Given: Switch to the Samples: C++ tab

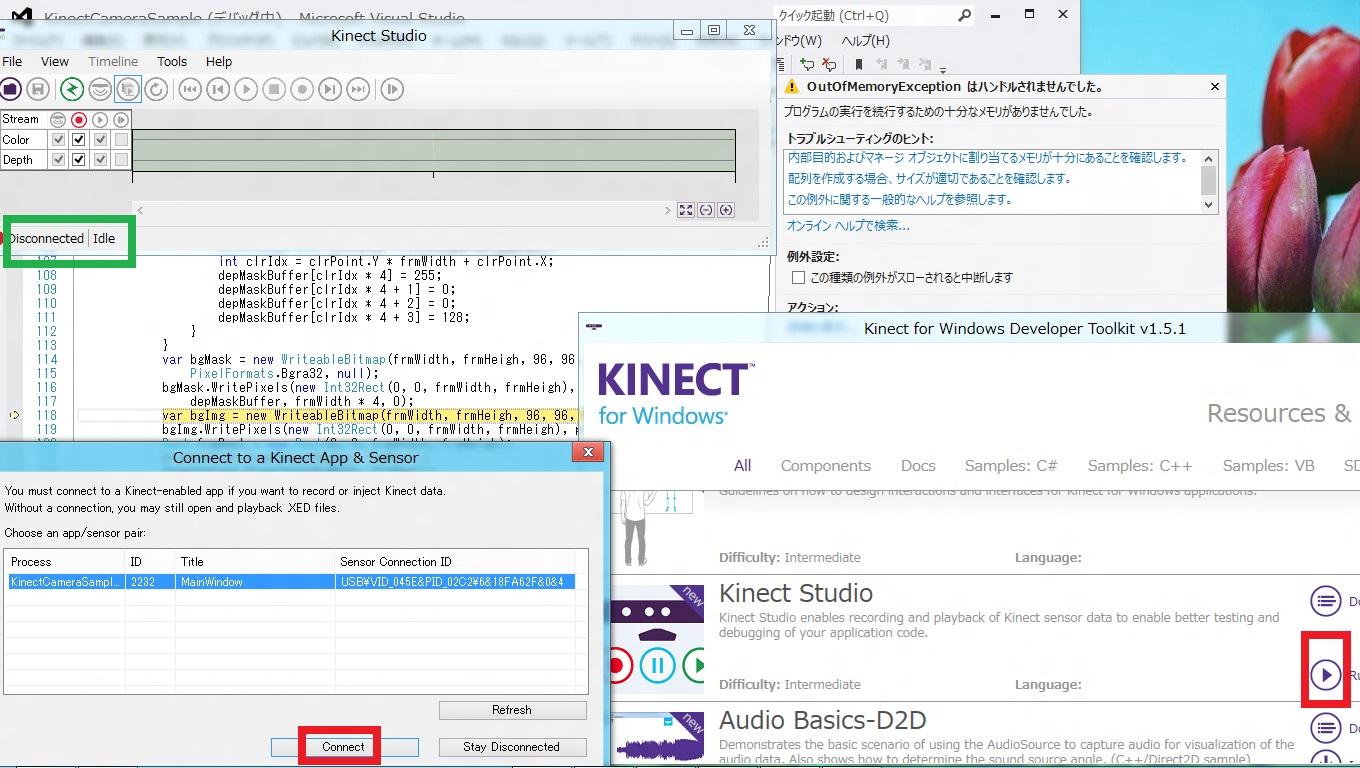Looking at the screenshot, I should [1140, 465].
